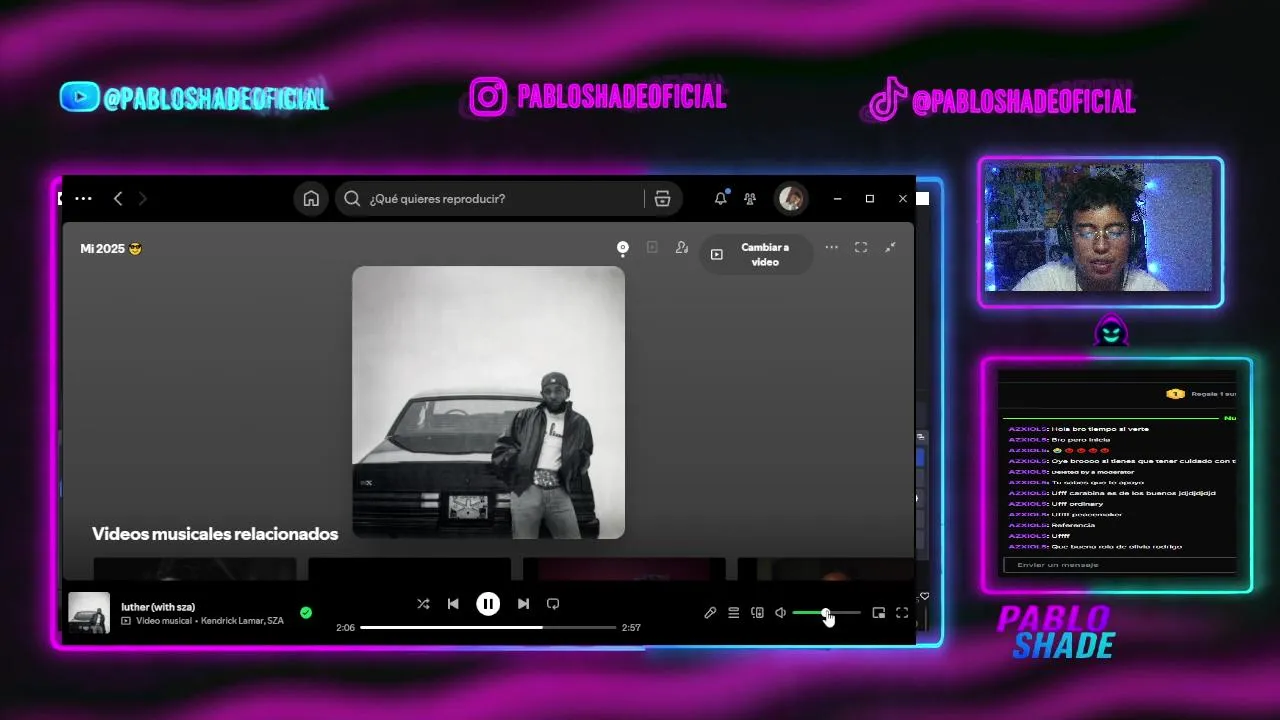The height and width of the screenshot is (720, 1280).
Task: Click the green volume slider
Action: pos(826,613)
